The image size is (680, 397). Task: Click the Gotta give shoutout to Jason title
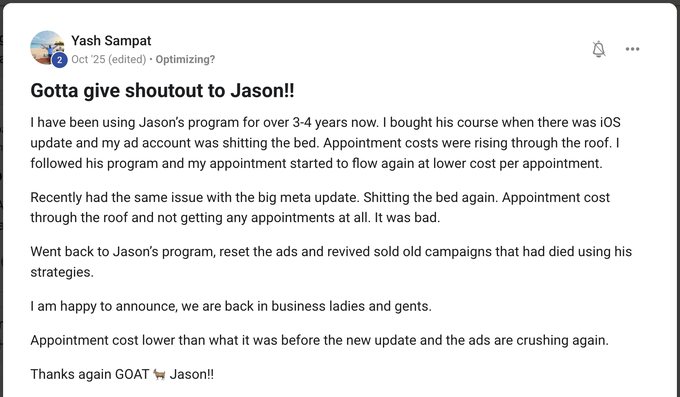(162, 91)
